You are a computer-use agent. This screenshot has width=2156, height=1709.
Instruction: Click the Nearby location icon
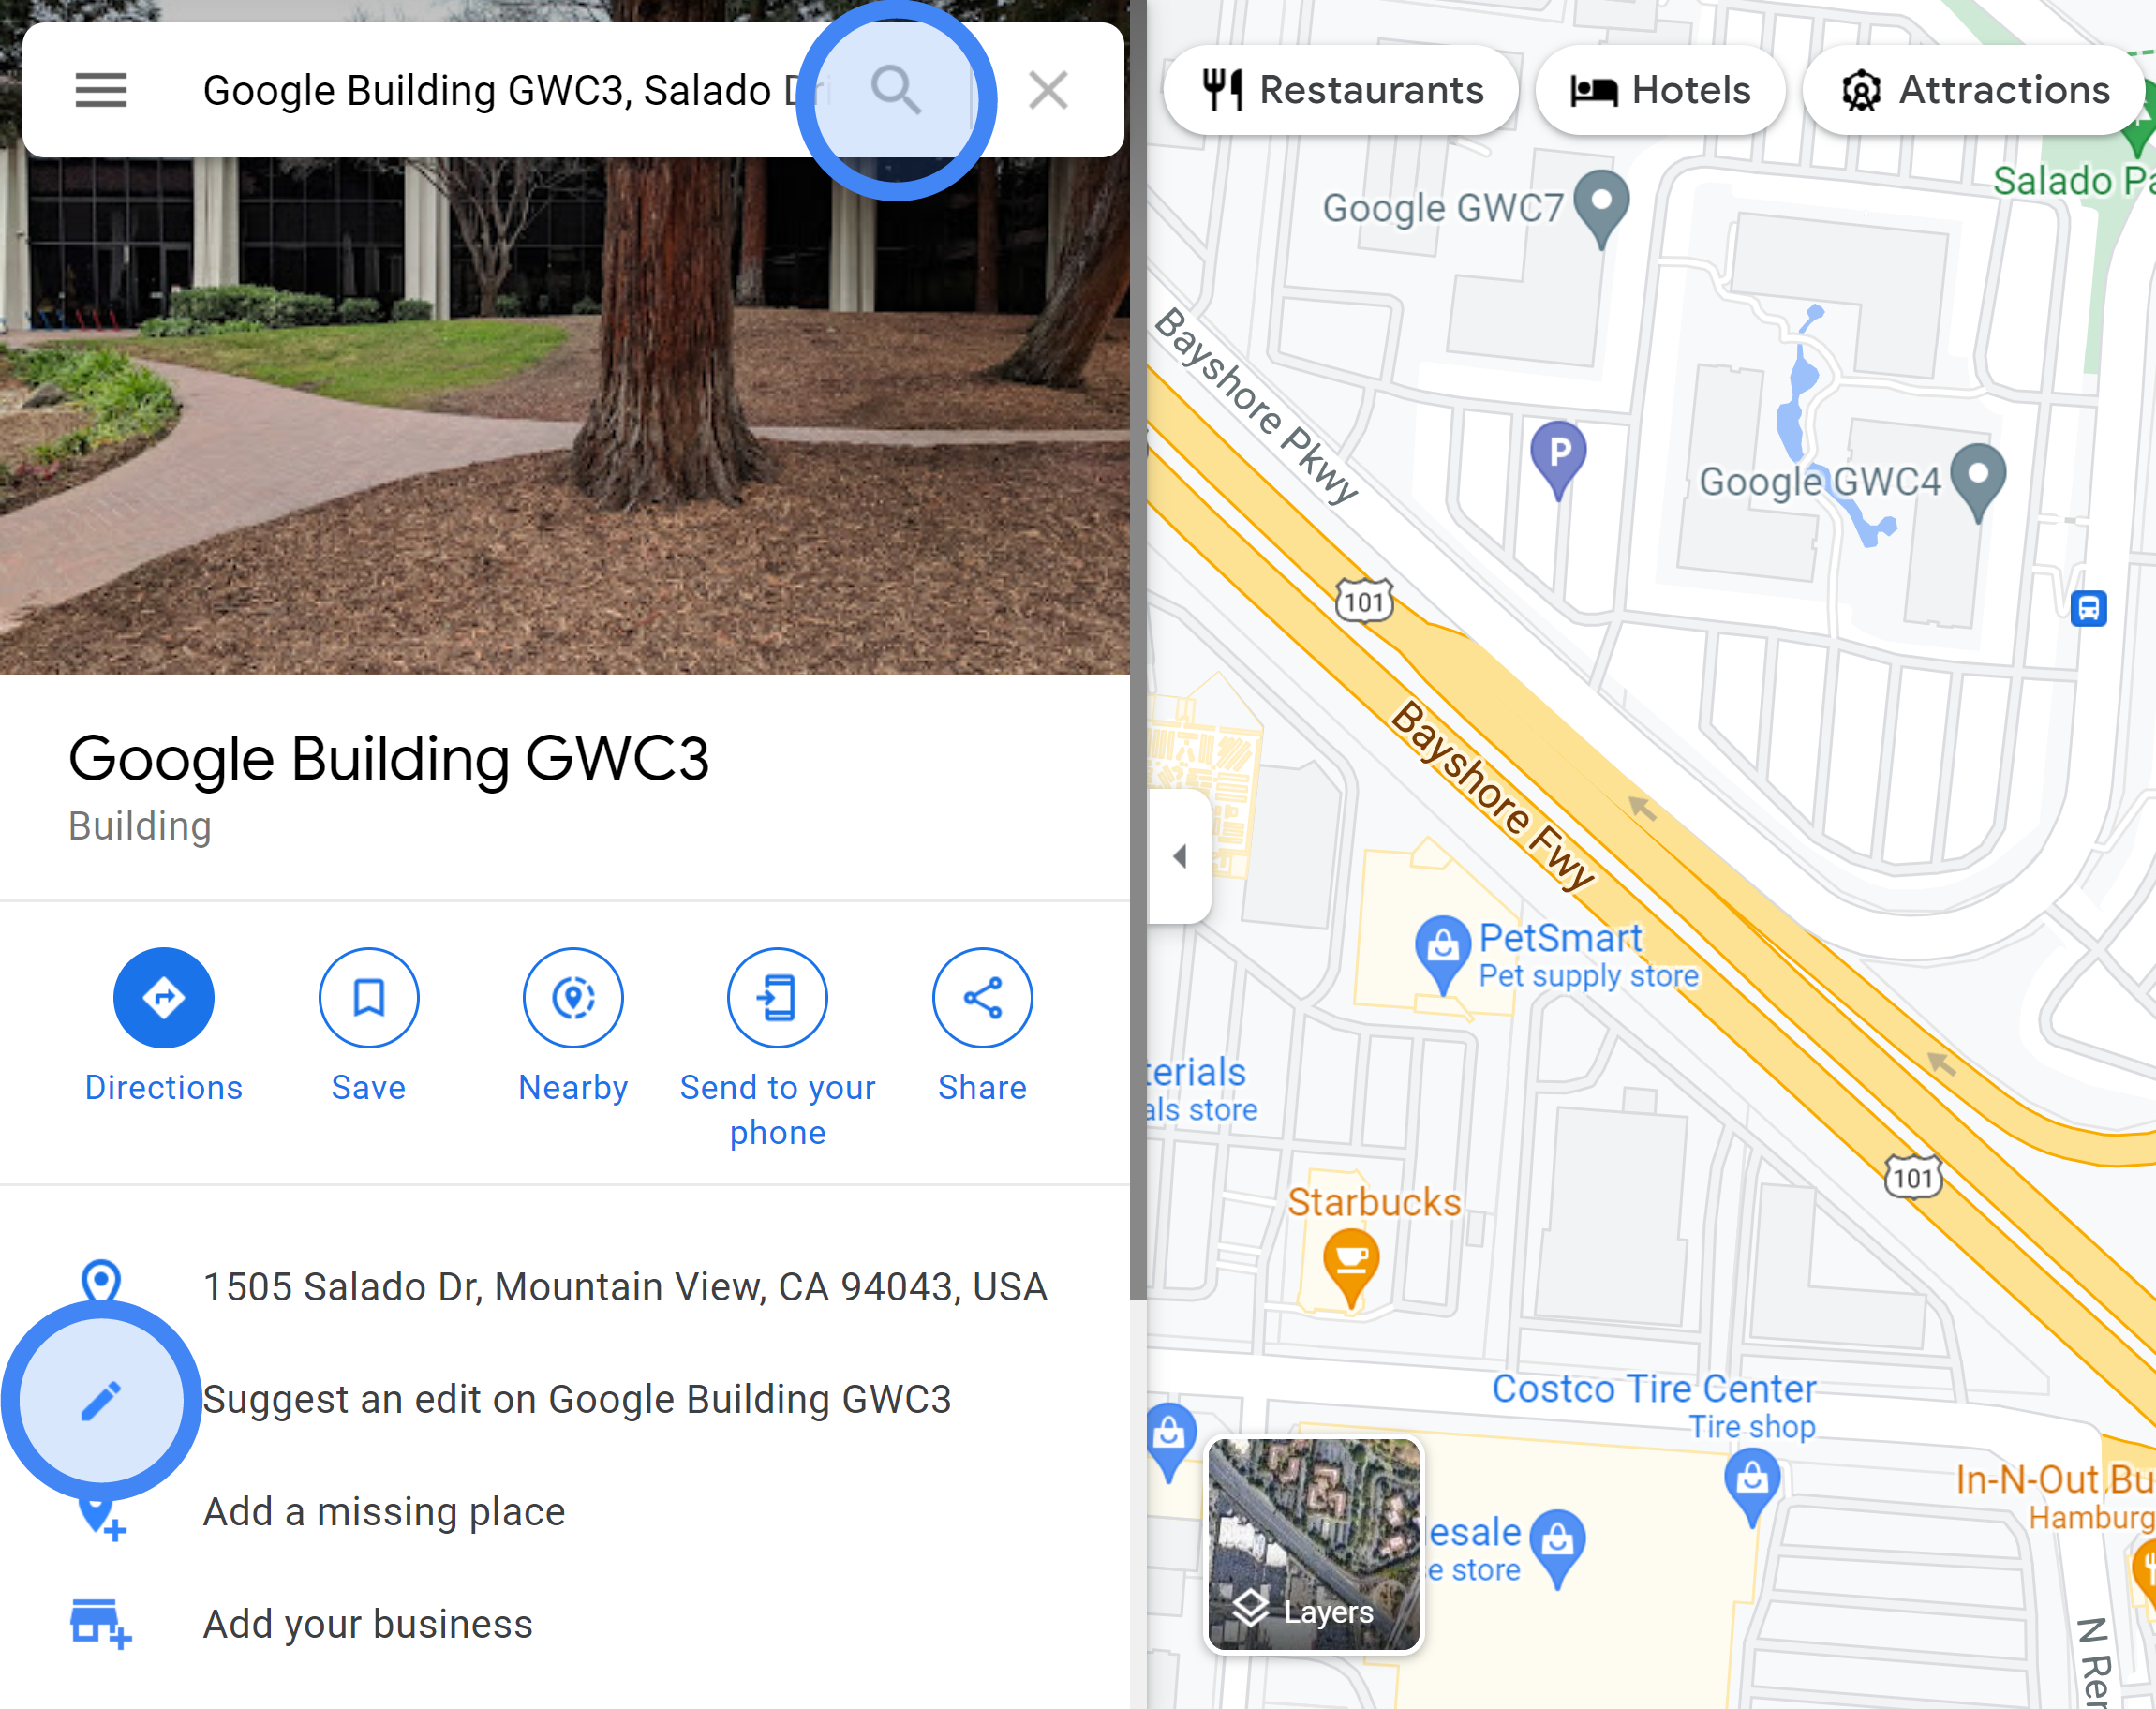(572, 999)
